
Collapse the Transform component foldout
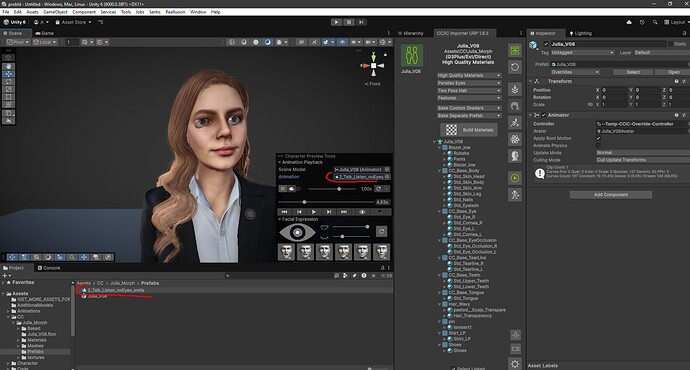coord(531,81)
